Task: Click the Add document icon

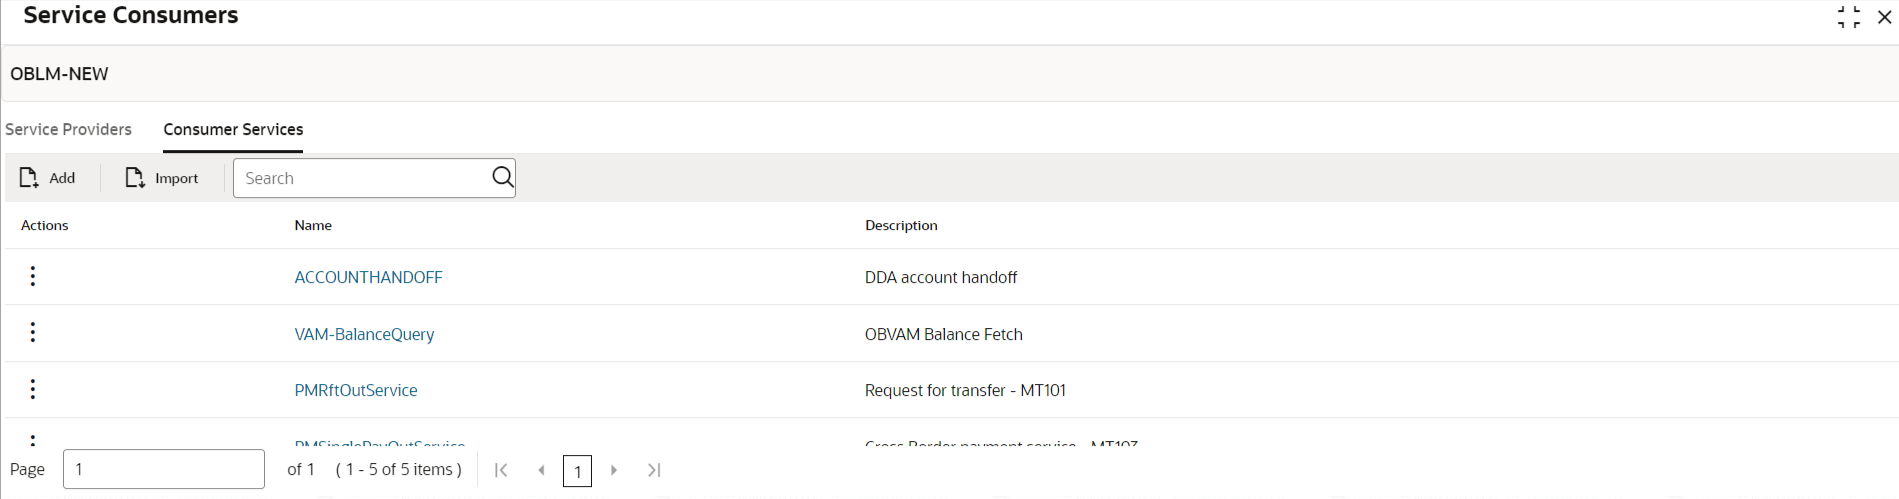Action: [28, 178]
